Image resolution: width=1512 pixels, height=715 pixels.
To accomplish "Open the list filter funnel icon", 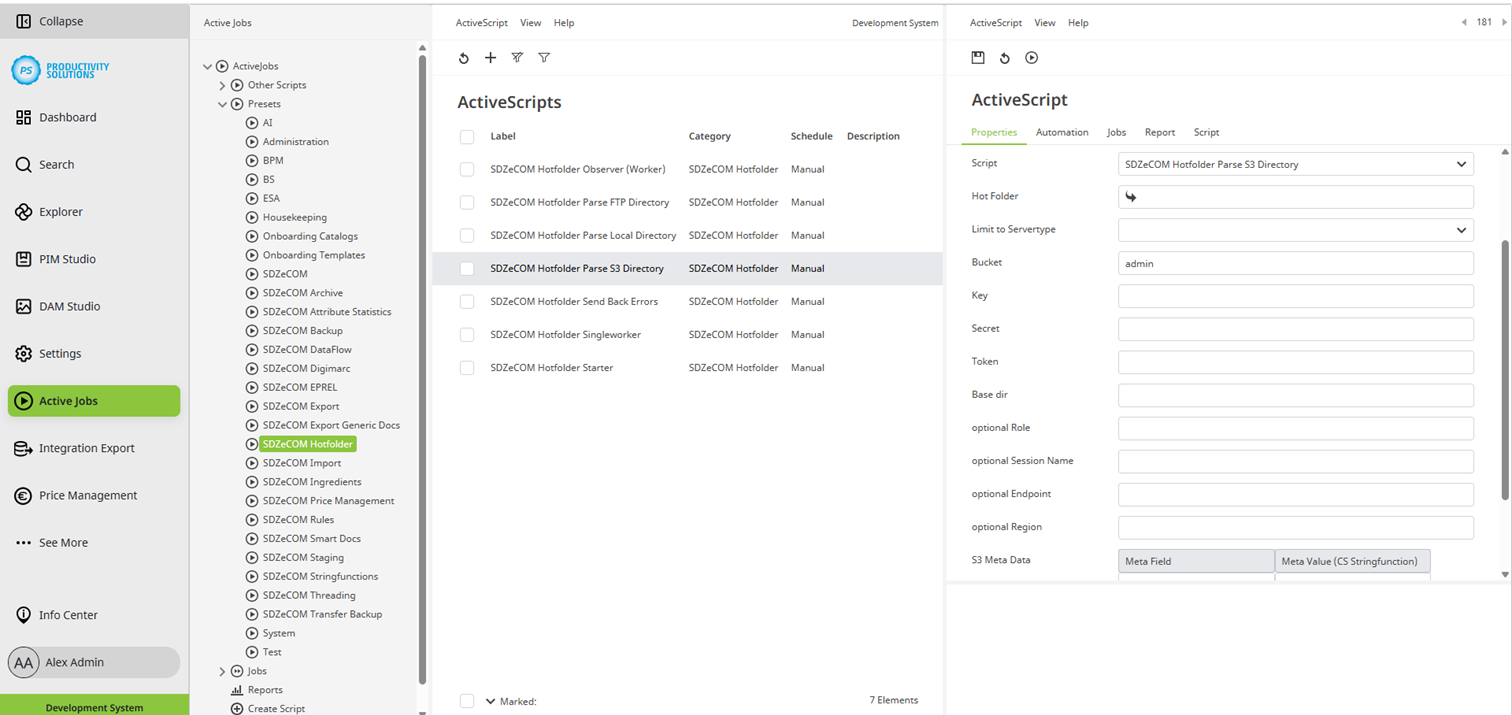I will click(x=544, y=58).
